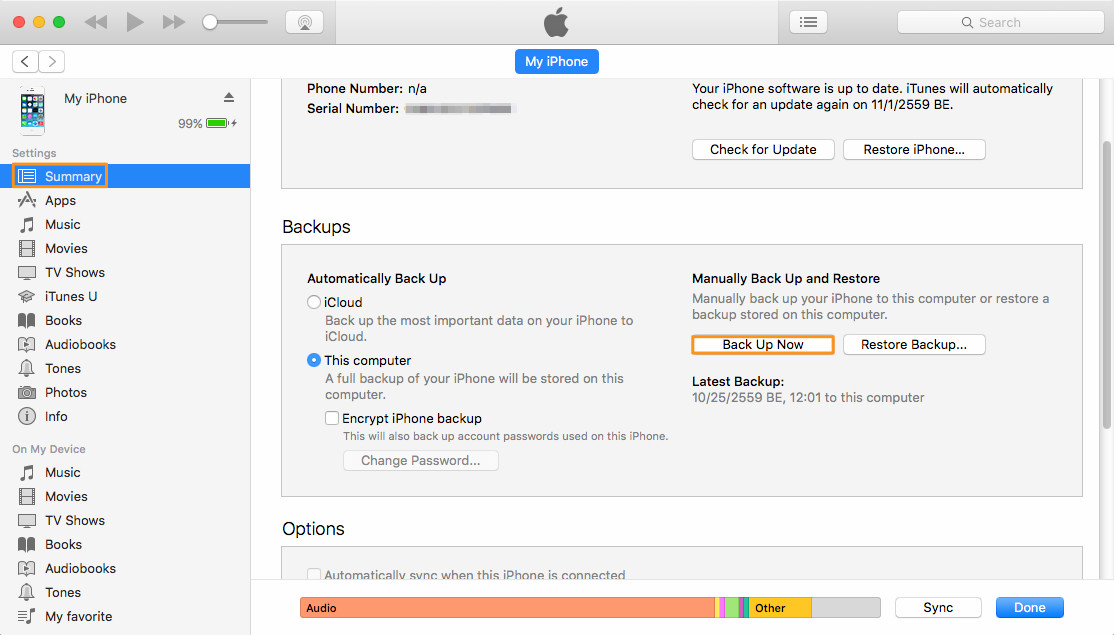
Task: Click Check for Update button
Action: point(763,150)
